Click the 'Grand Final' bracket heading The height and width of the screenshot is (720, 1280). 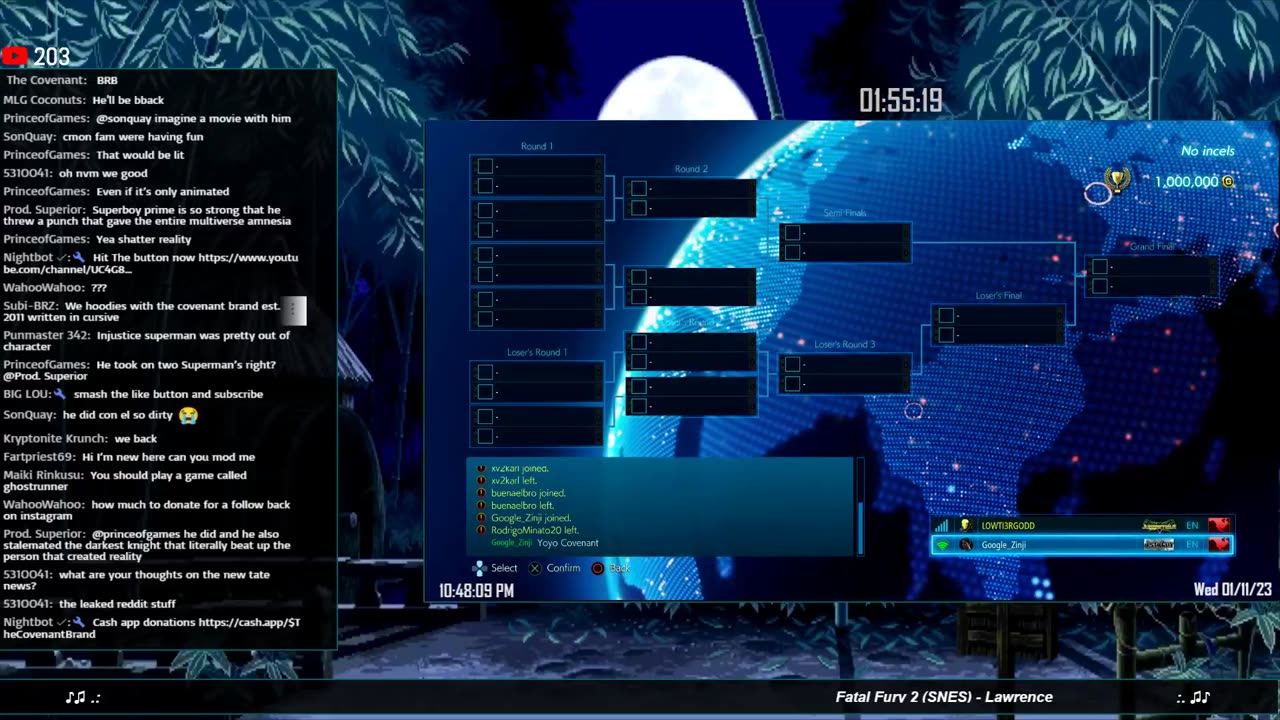click(1152, 247)
